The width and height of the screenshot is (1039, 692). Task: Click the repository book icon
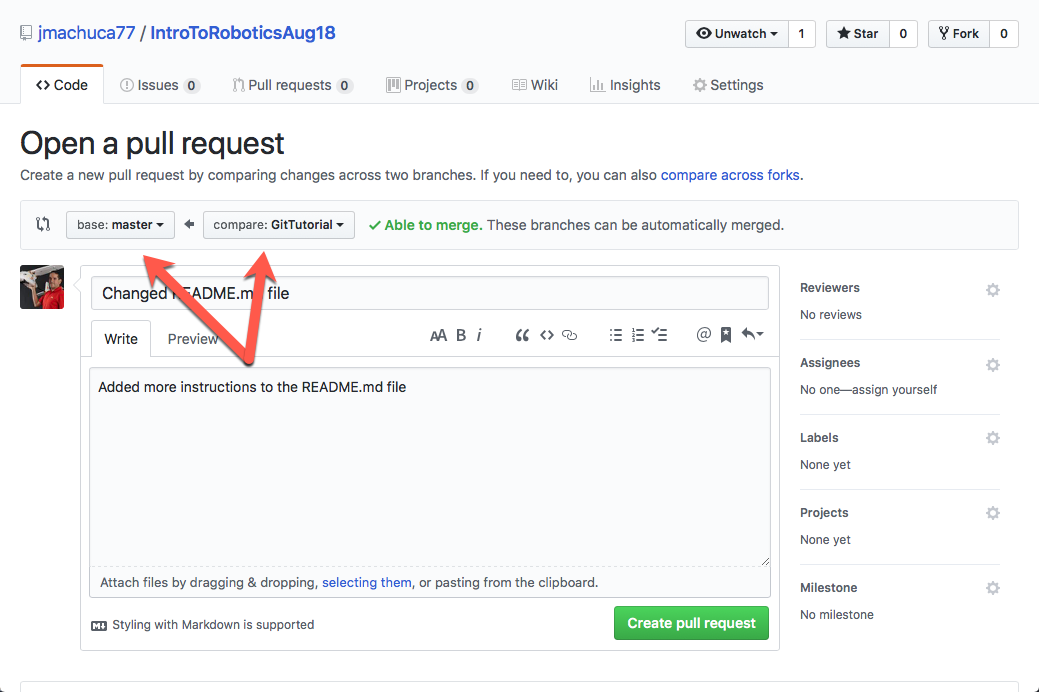(x=26, y=32)
